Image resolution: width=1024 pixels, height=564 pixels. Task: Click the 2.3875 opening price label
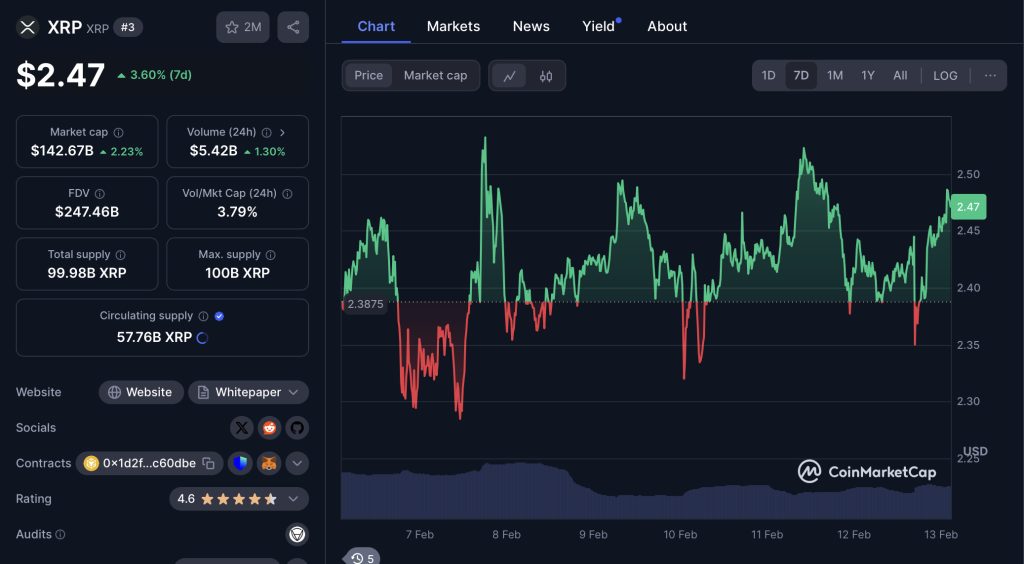tap(365, 304)
